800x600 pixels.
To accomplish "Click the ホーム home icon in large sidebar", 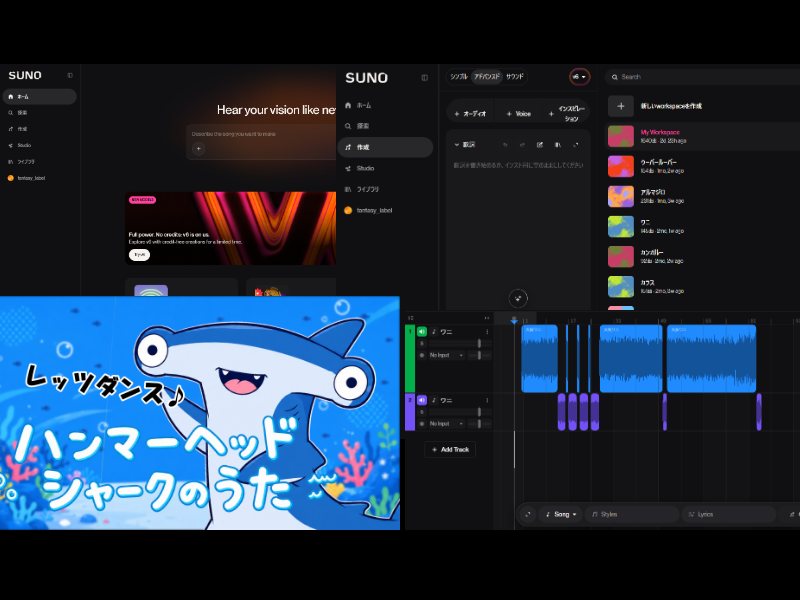I will [x=348, y=105].
